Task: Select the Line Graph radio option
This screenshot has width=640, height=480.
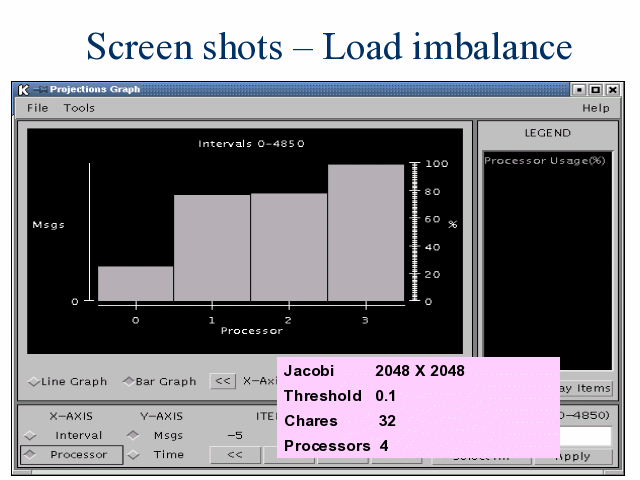Action: point(68,381)
